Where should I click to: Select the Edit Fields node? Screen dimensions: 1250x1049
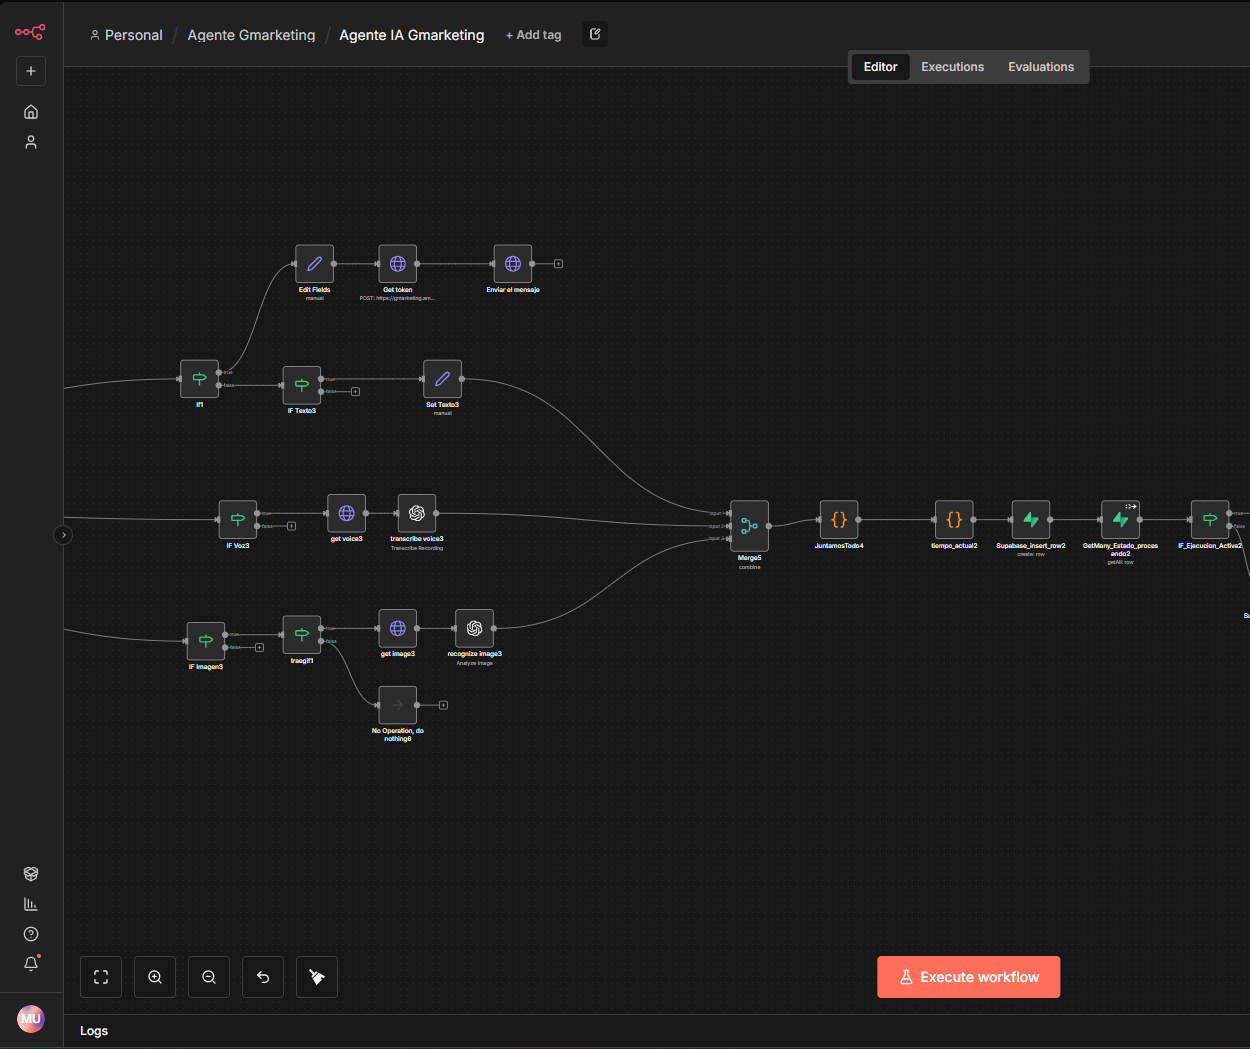(314, 264)
